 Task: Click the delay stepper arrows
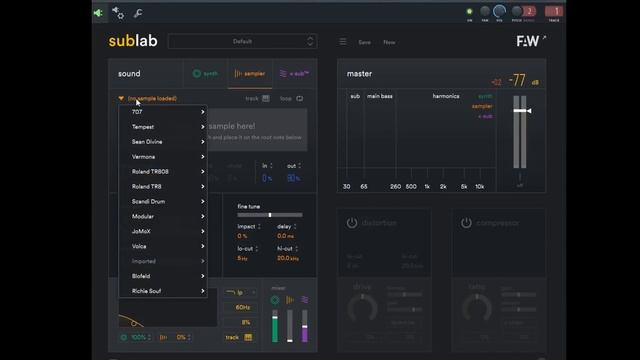[295, 227]
